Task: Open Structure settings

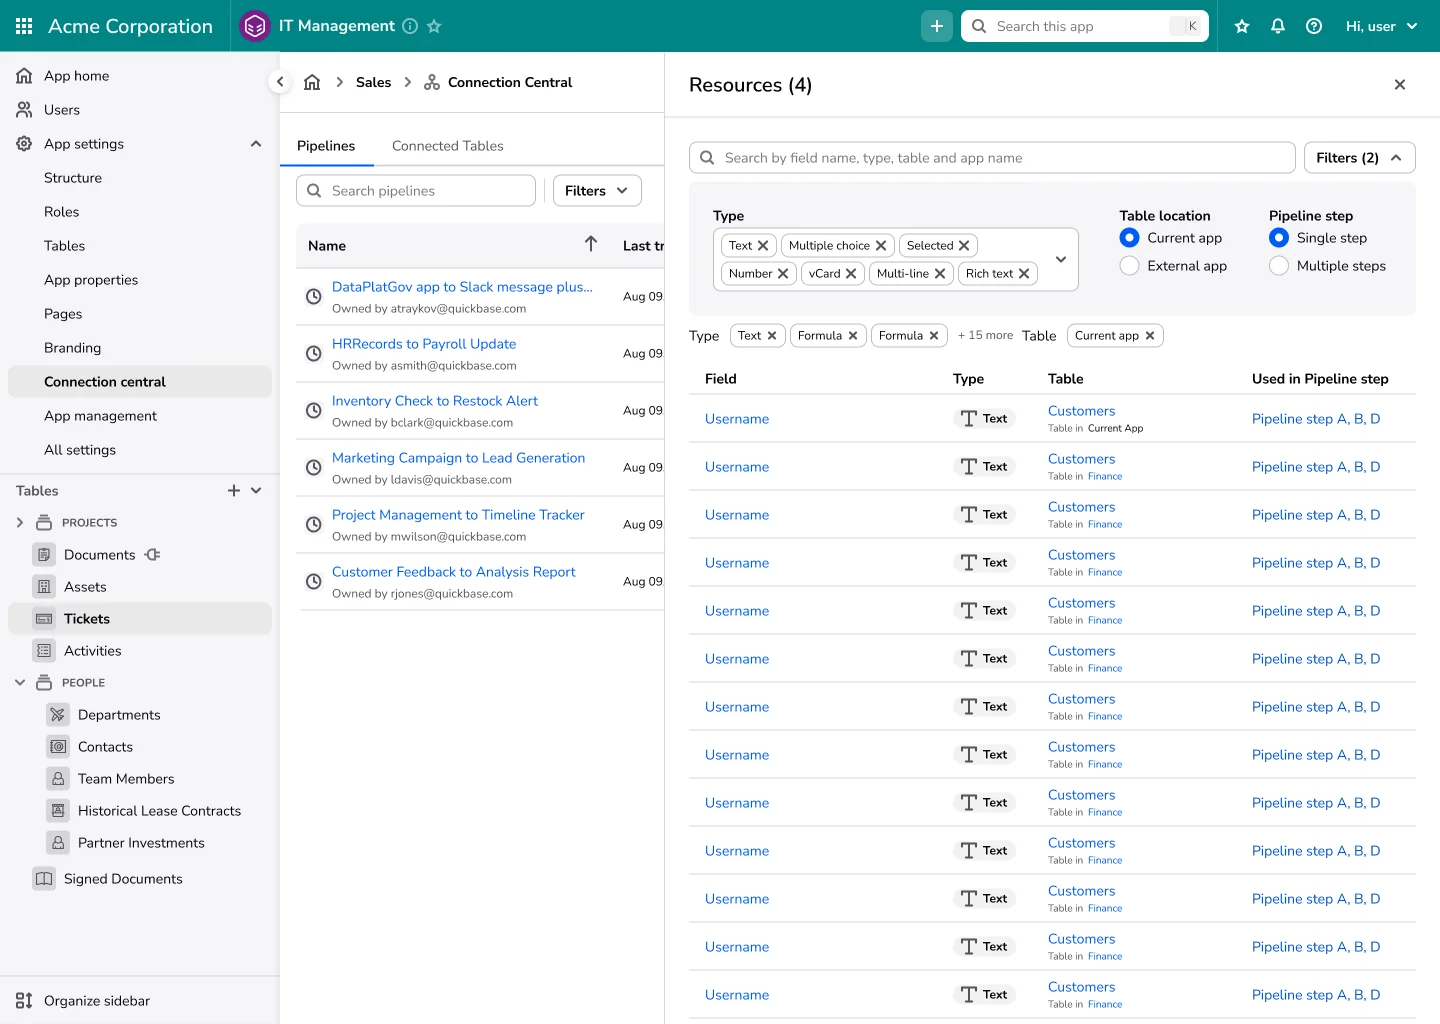Action: [x=73, y=178]
